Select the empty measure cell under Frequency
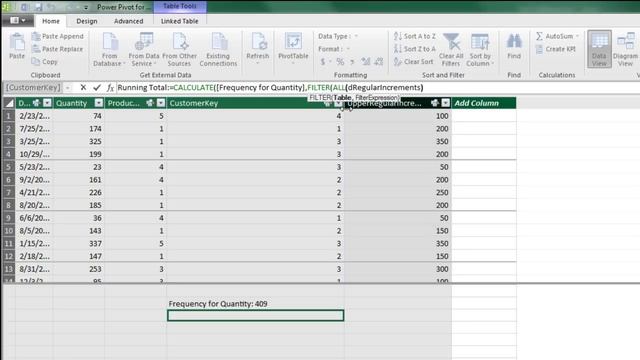The image size is (640, 360). (256, 315)
